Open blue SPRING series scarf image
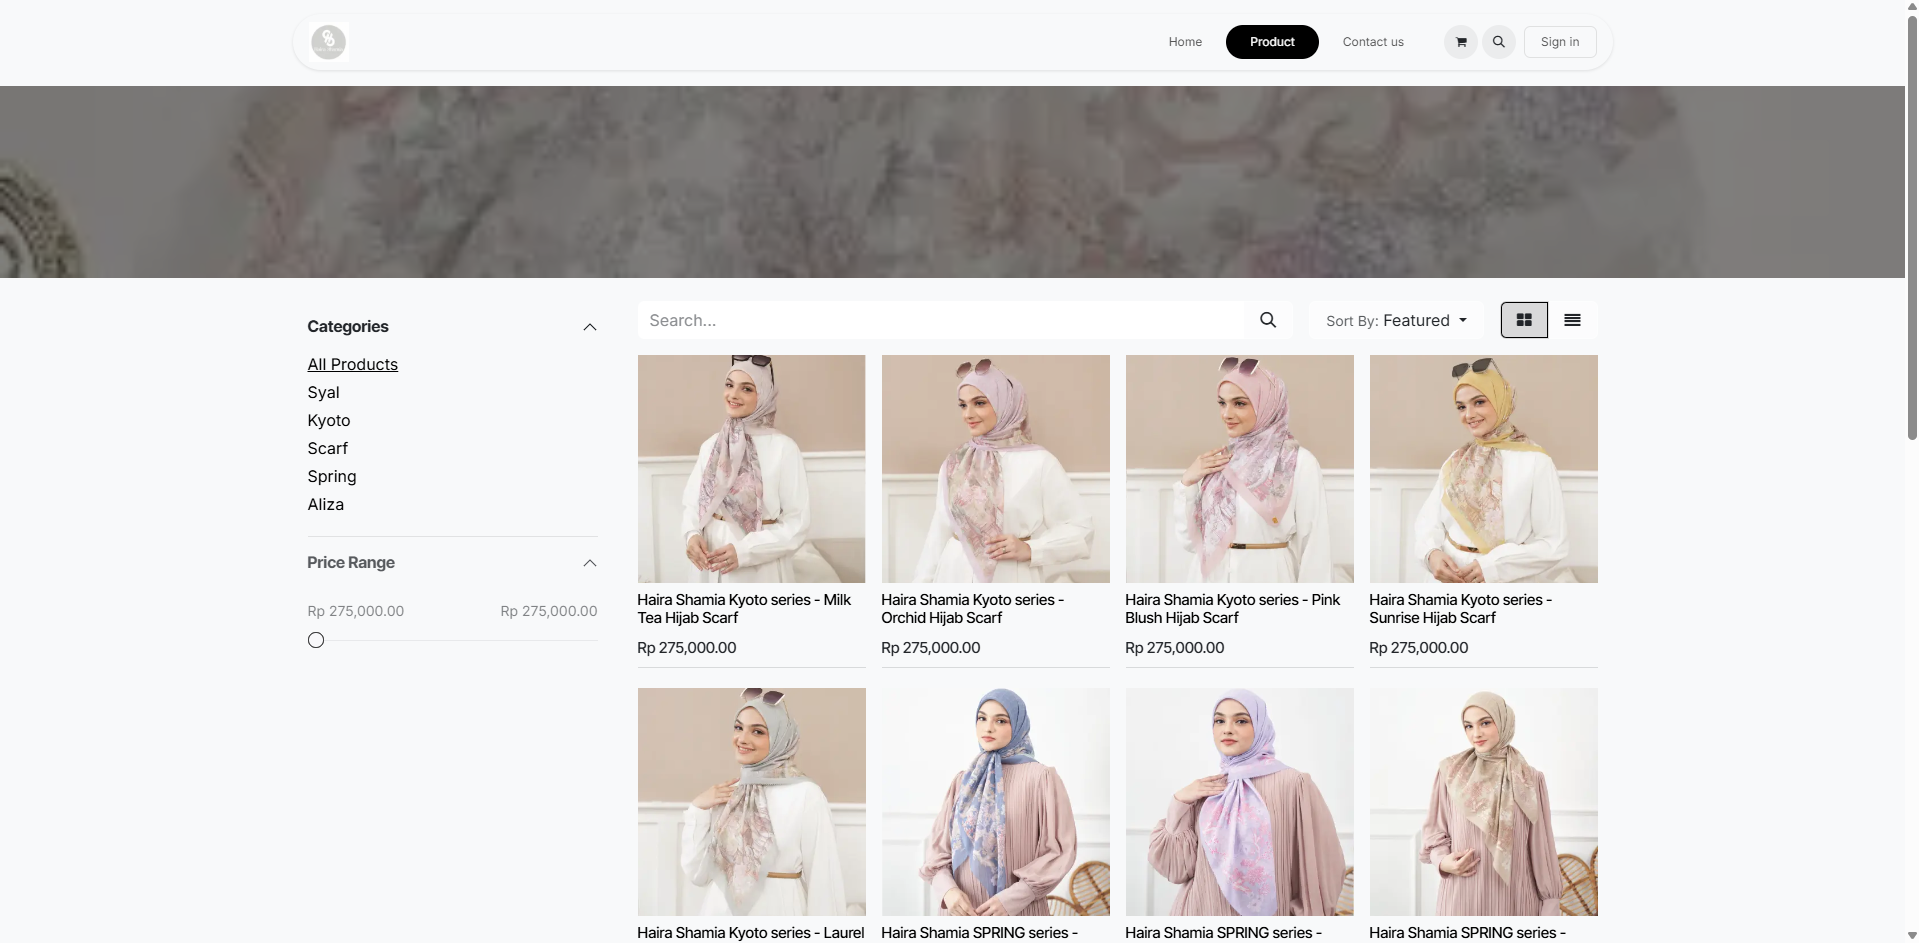The image size is (1919, 943). (996, 802)
